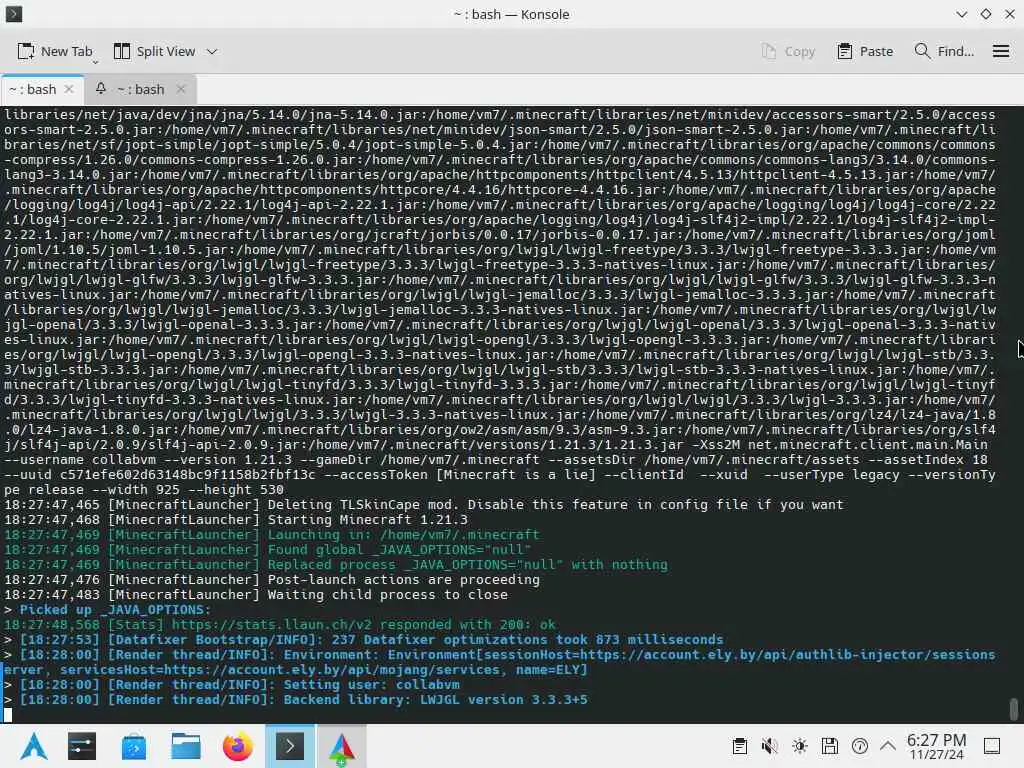Click the 'Found global _JAVA_OPTIONS' log line
Image resolution: width=1024 pixels, height=768 pixels.
pos(268,550)
